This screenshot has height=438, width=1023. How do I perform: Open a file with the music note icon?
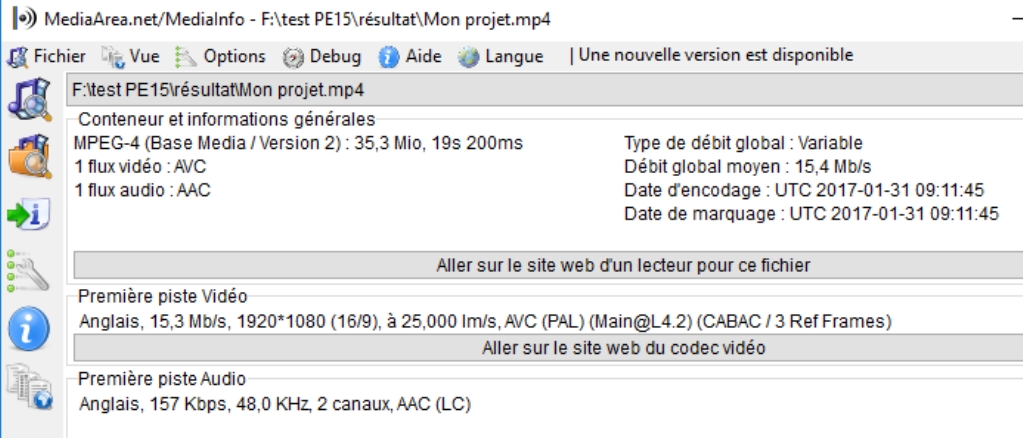(x=30, y=99)
